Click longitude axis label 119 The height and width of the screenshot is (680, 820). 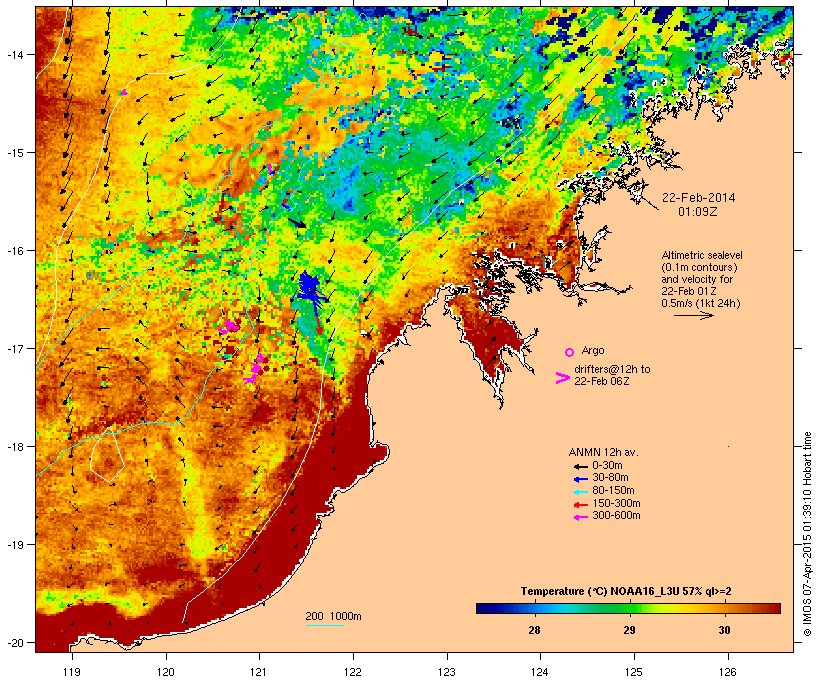coord(72,672)
